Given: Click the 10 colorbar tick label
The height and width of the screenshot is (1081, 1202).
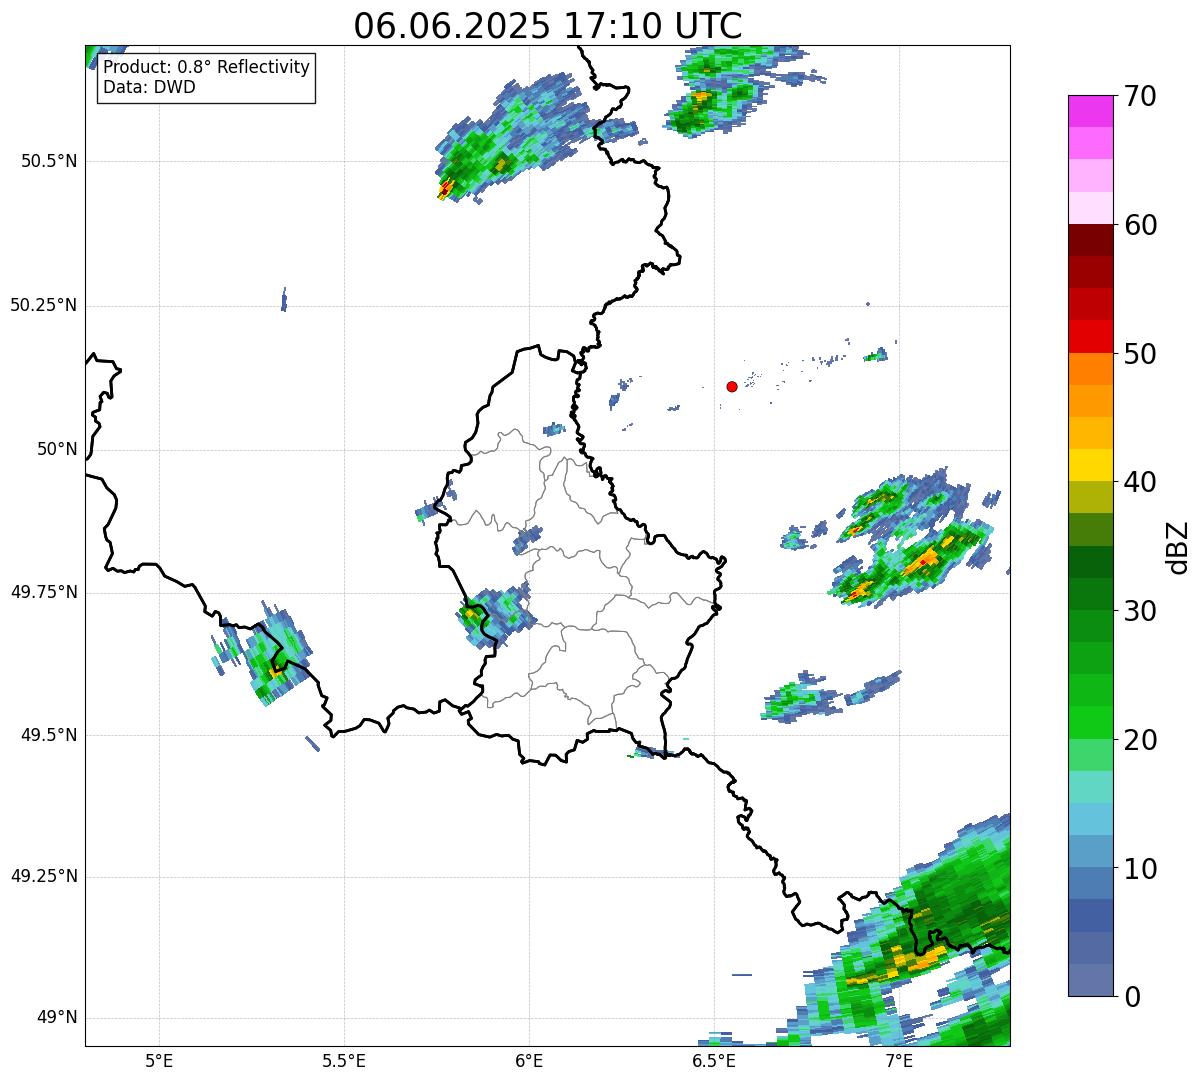Looking at the screenshot, I should 1140,868.
